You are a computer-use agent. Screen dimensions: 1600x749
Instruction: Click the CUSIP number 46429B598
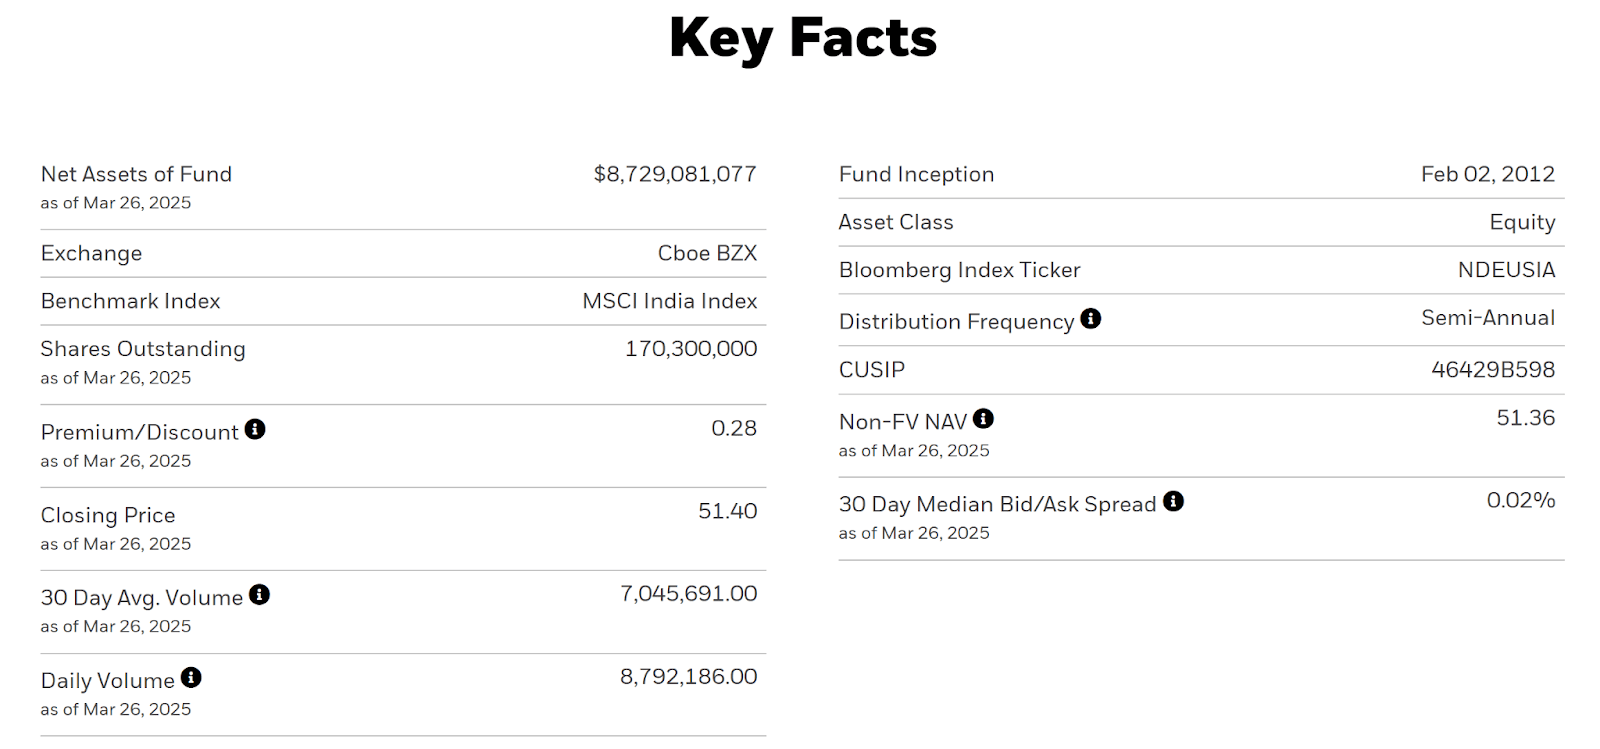pos(1492,370)
